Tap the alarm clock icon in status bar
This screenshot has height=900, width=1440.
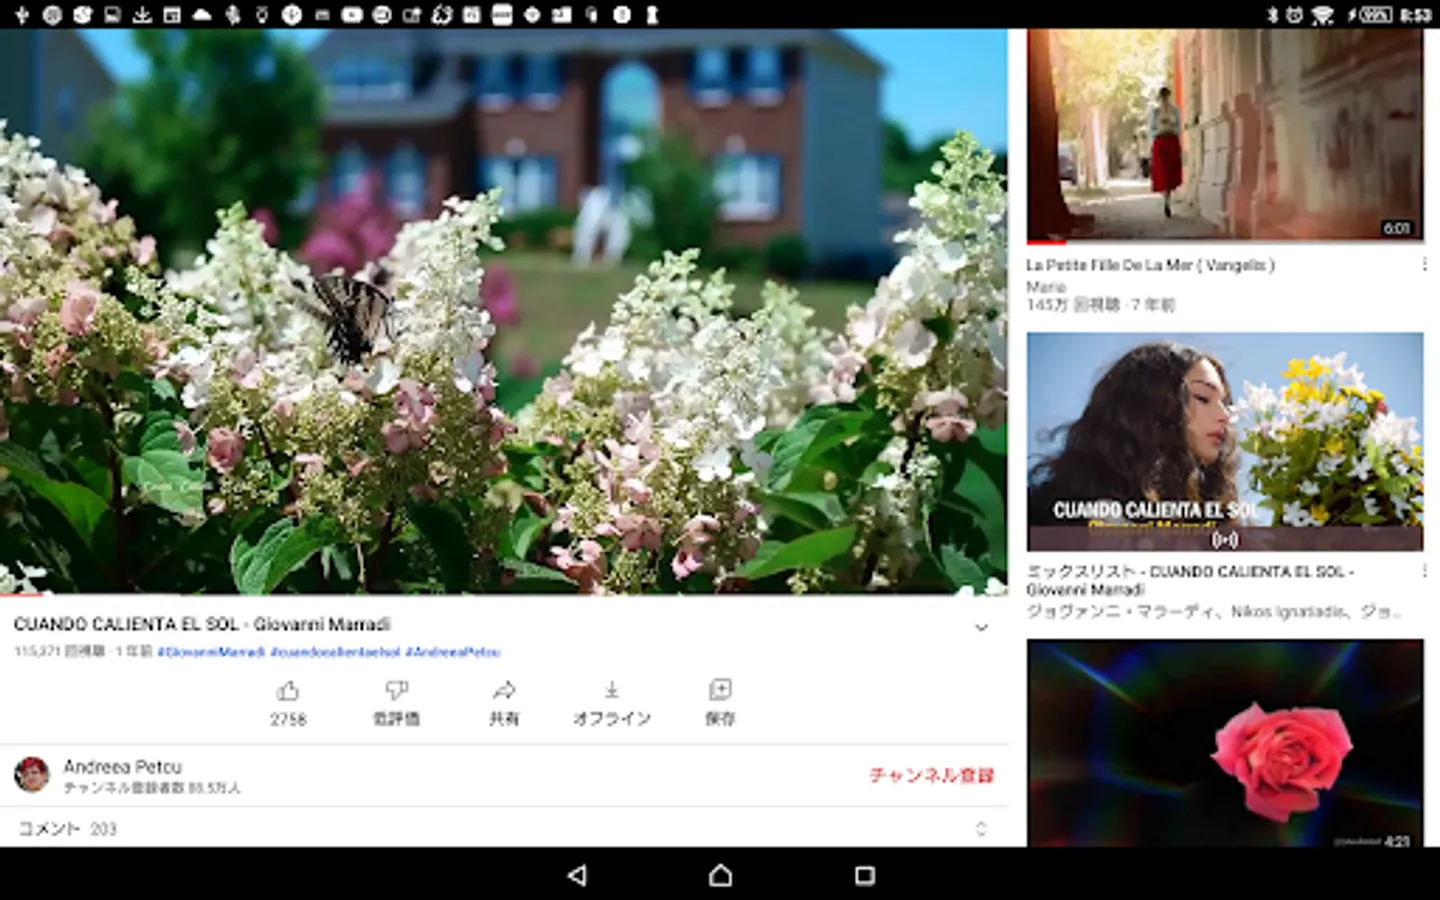tap(1295, 14)
